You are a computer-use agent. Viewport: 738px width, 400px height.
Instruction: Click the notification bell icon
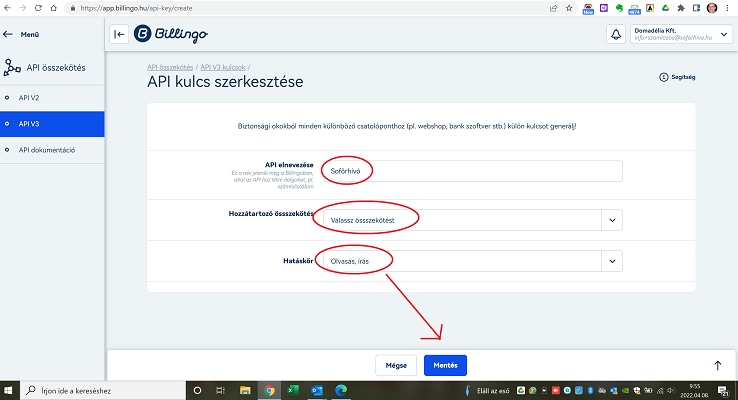pos(615,34)
